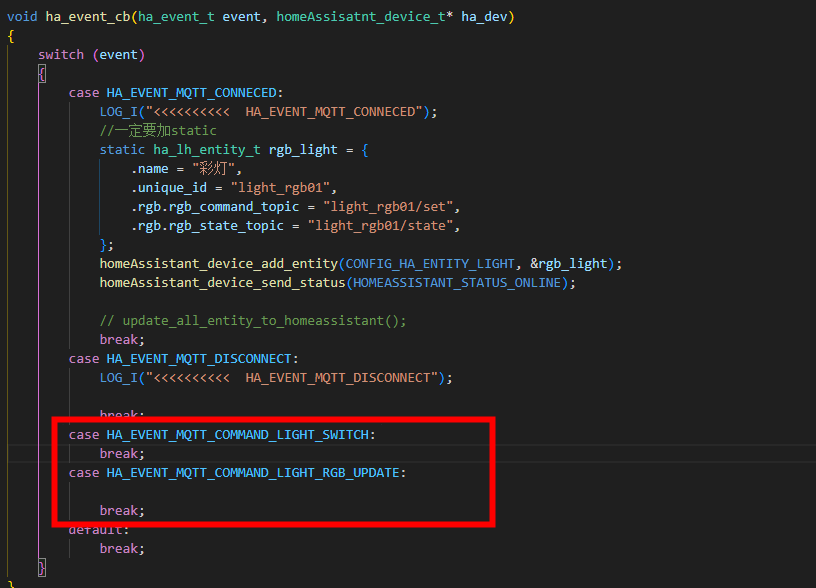Image resolution: width=816 pixels, height=588 pixels.
Task: Click the closing brace of the switch block
Action: (x=42, y=568)
